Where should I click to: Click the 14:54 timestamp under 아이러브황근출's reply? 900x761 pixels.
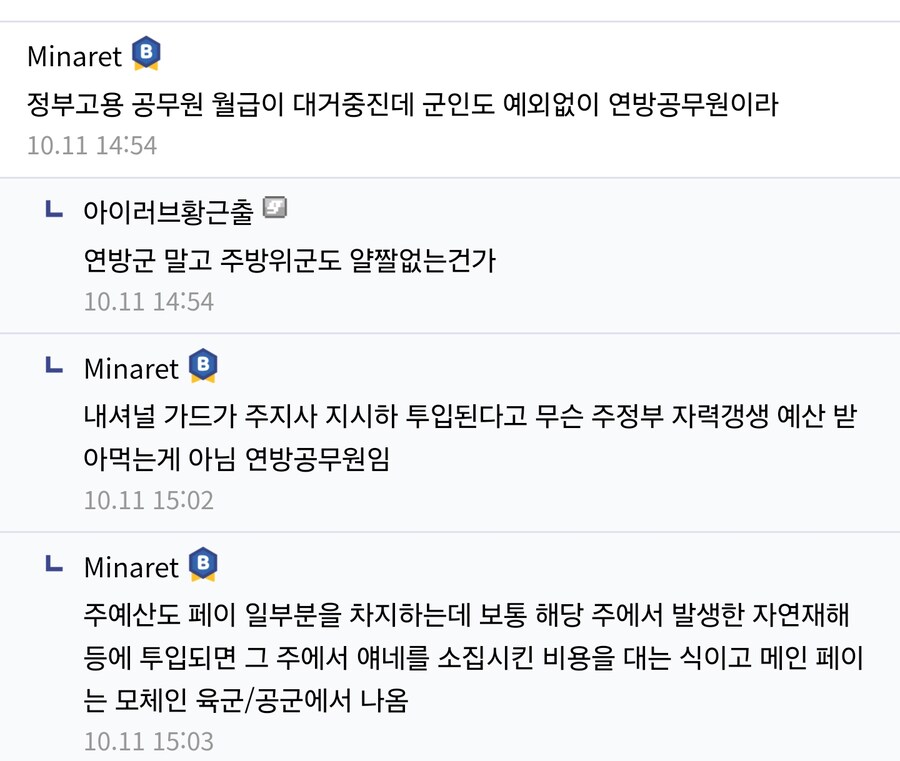click(149, 301)
